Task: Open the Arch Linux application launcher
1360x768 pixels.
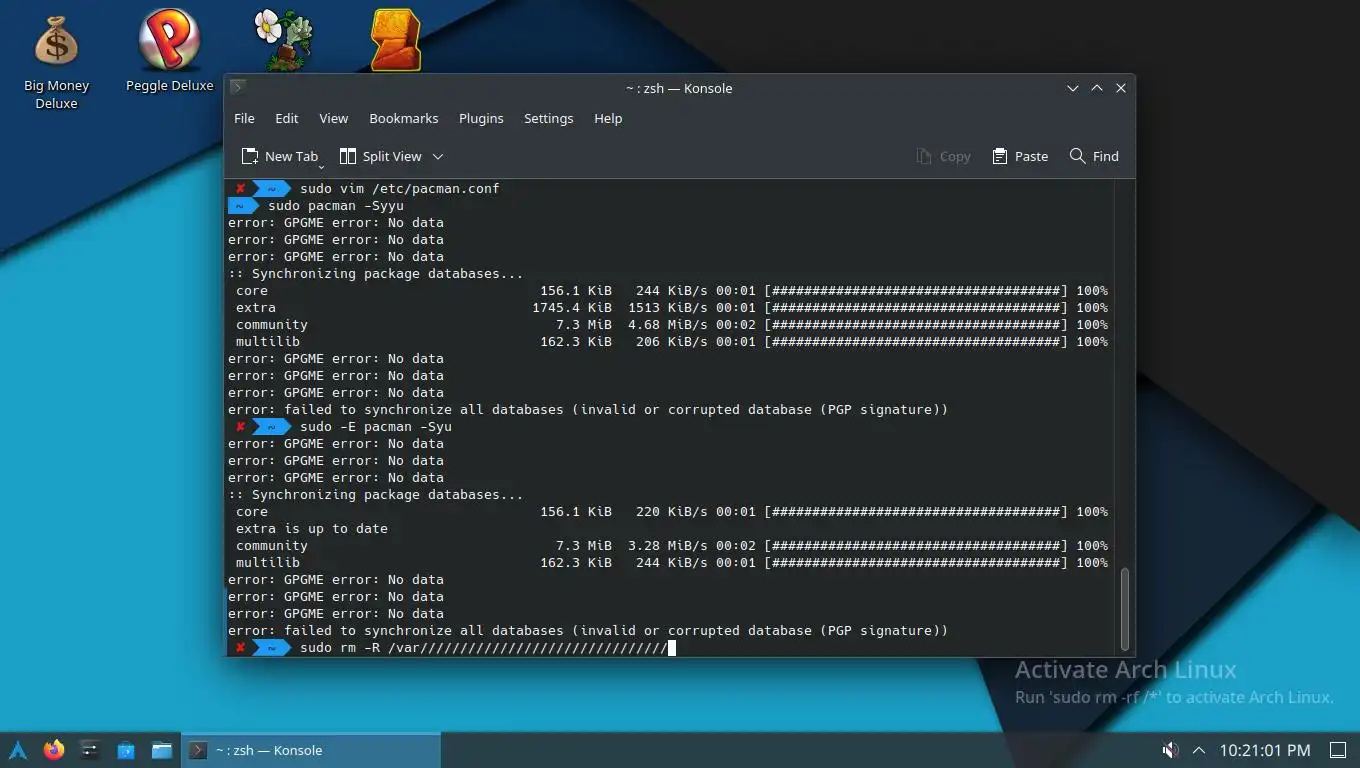Action: click(x=18, y=750)
